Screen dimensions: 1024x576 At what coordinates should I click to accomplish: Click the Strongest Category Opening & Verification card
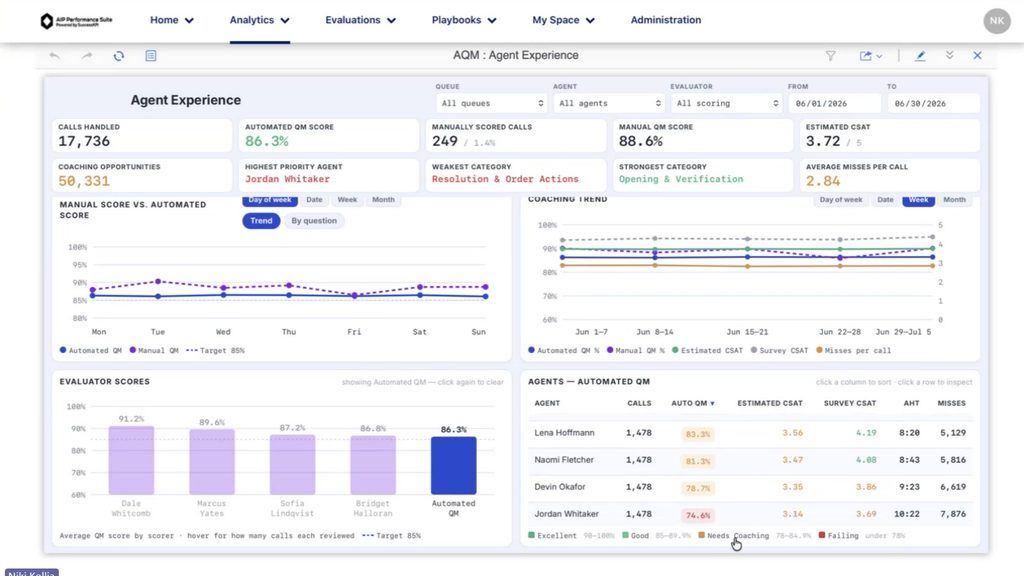703,174
